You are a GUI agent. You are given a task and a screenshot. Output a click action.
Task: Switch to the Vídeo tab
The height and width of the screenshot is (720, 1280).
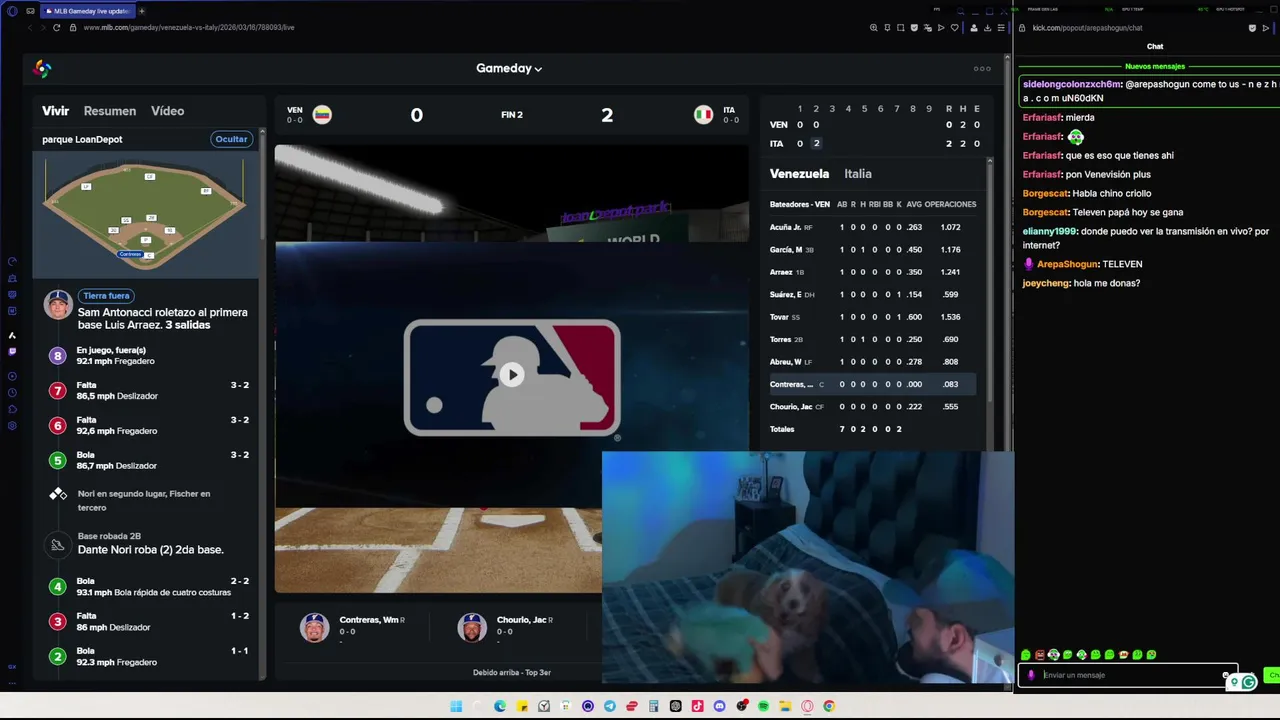pyautogui.click(x=167, y=111)
